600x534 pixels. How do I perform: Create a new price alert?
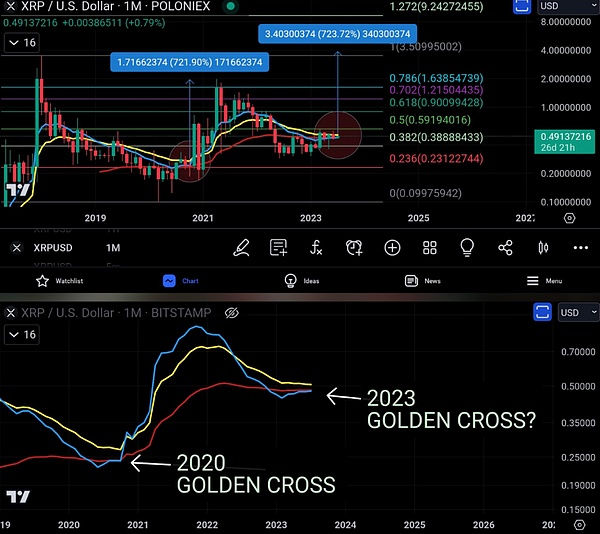pyautogui.click(x=354, y=248)
